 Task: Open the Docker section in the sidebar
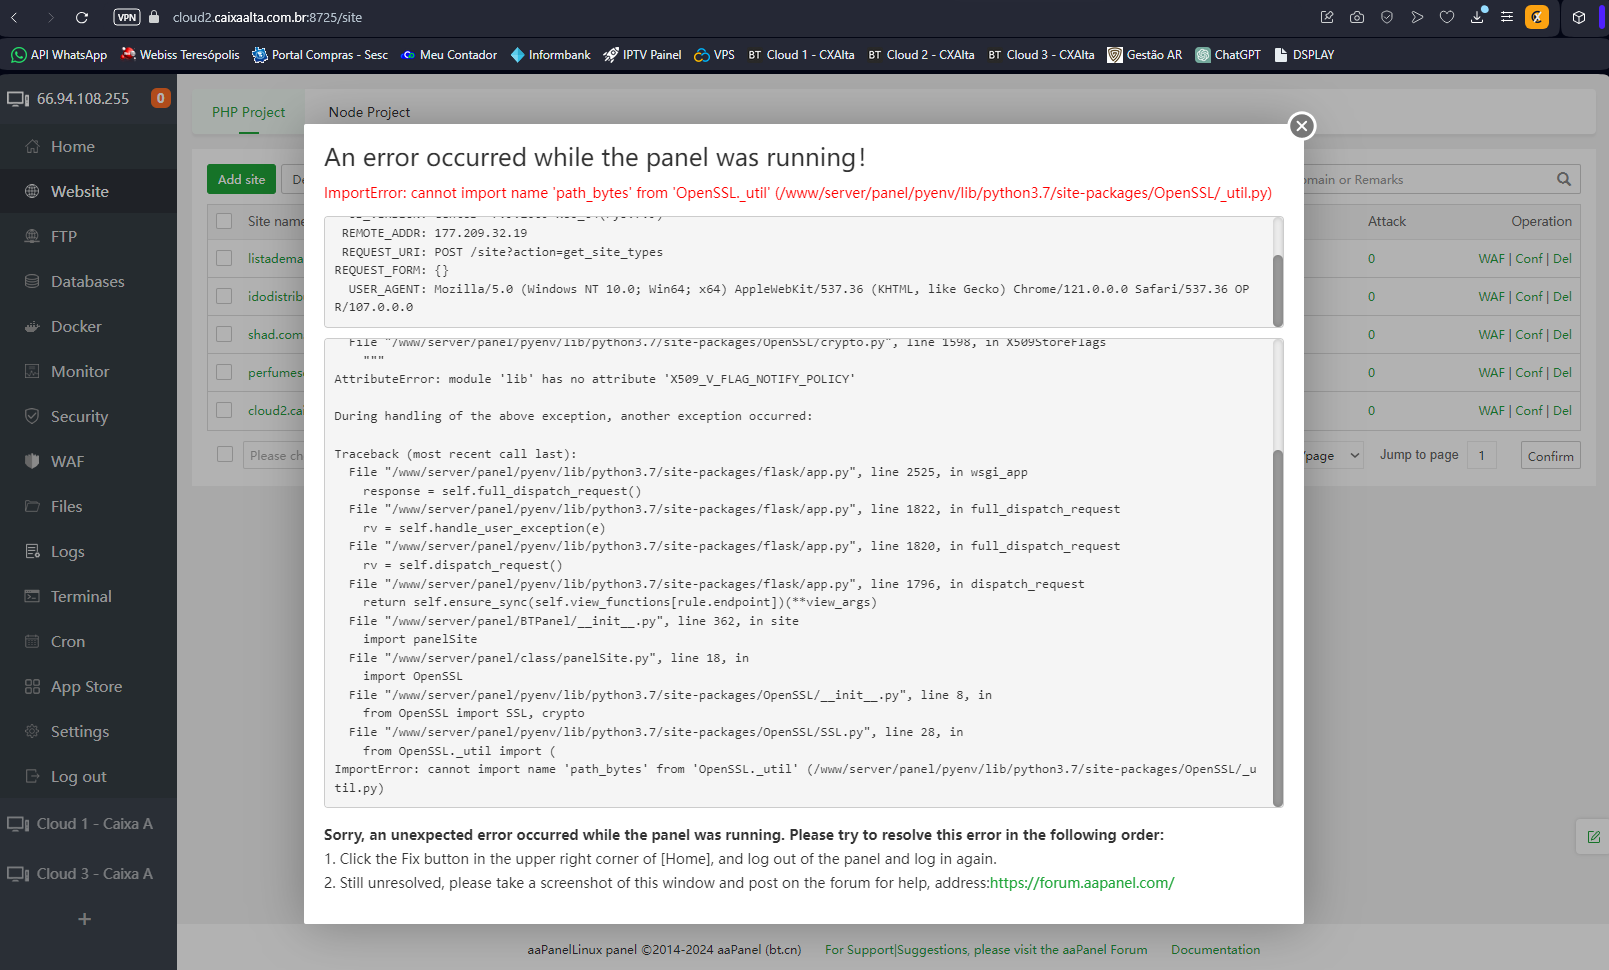pos(75,326)
